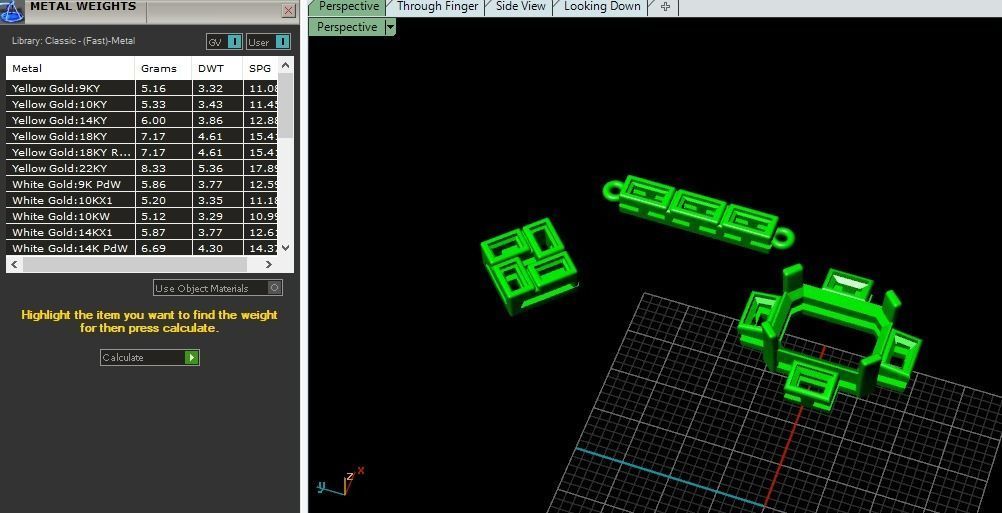
Task: Select the Yellow Gold:9KY row
Action: click(142, 88)
